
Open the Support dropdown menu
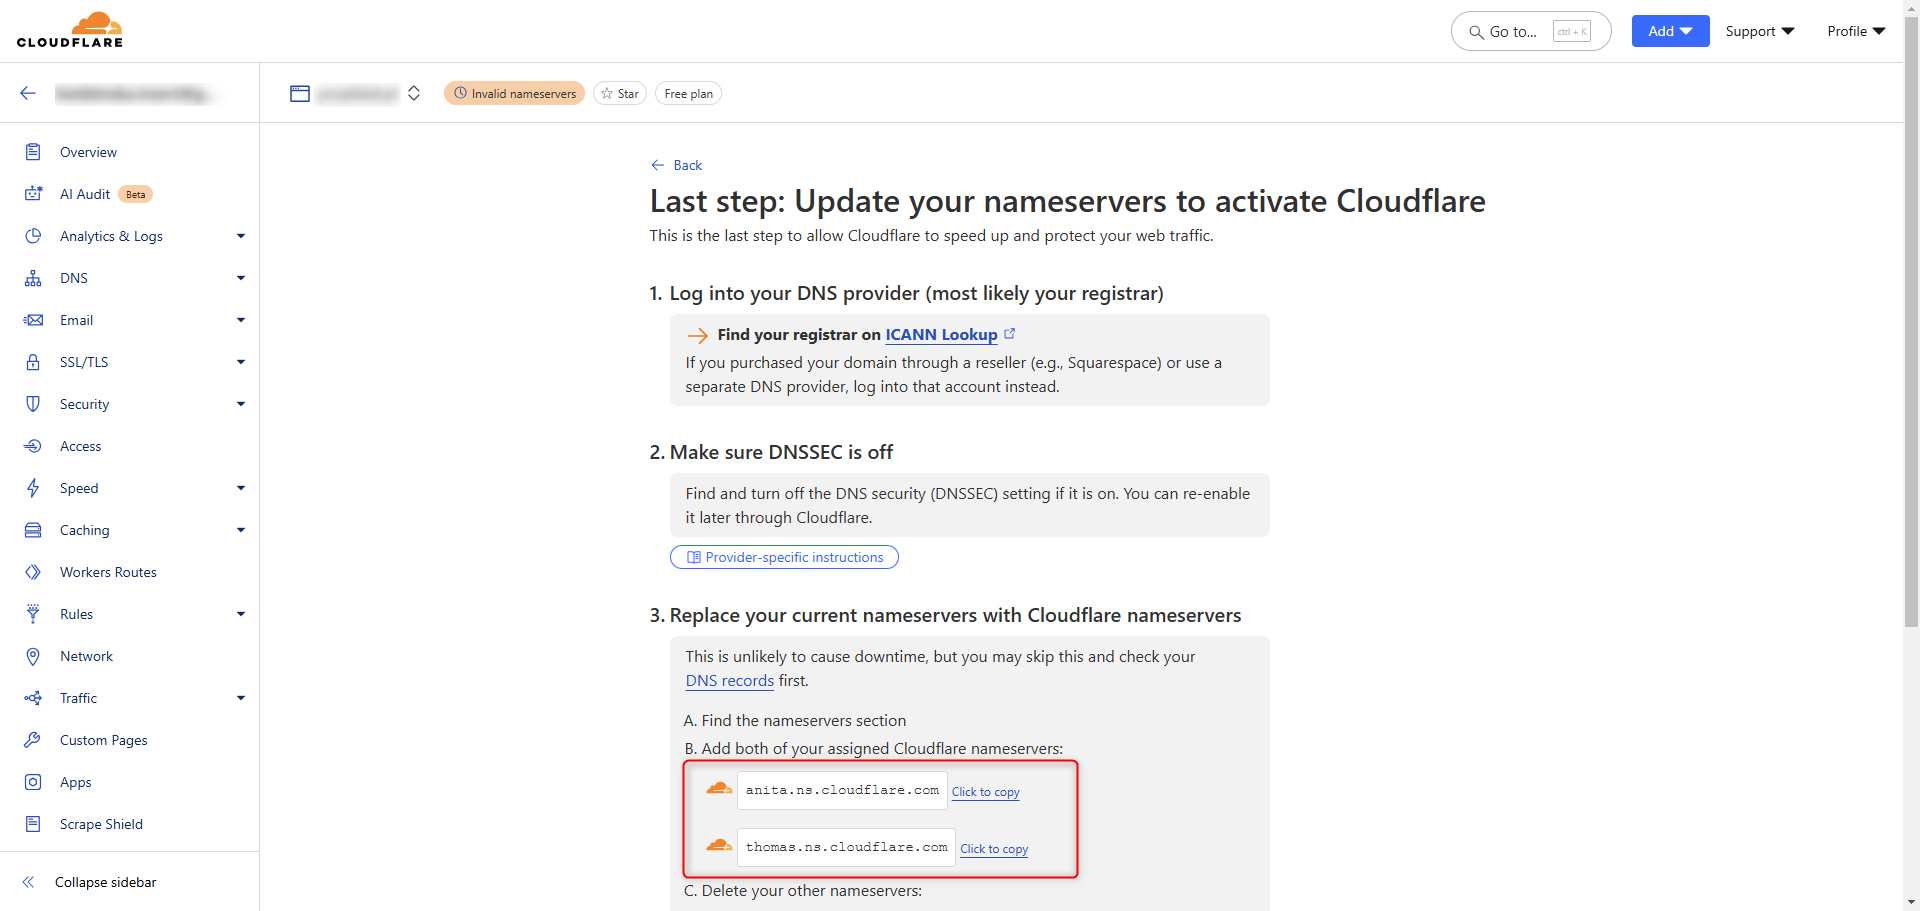click(x=1760, y=31)
